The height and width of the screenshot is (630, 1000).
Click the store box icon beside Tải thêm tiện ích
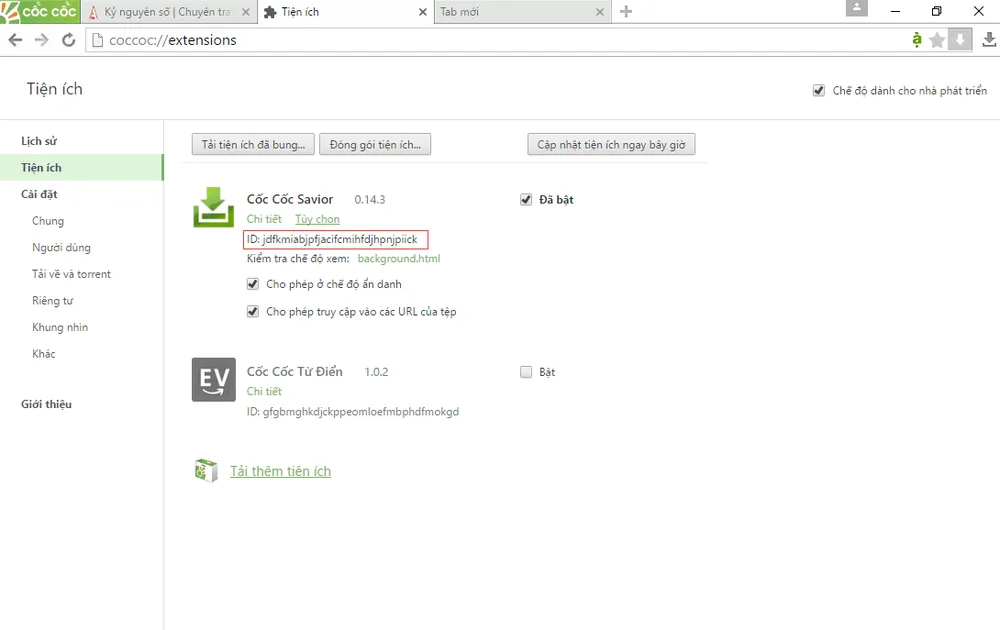206,471
